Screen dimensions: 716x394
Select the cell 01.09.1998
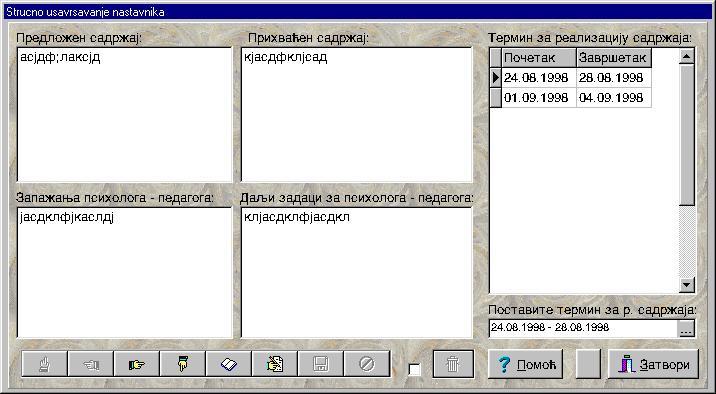539,98
